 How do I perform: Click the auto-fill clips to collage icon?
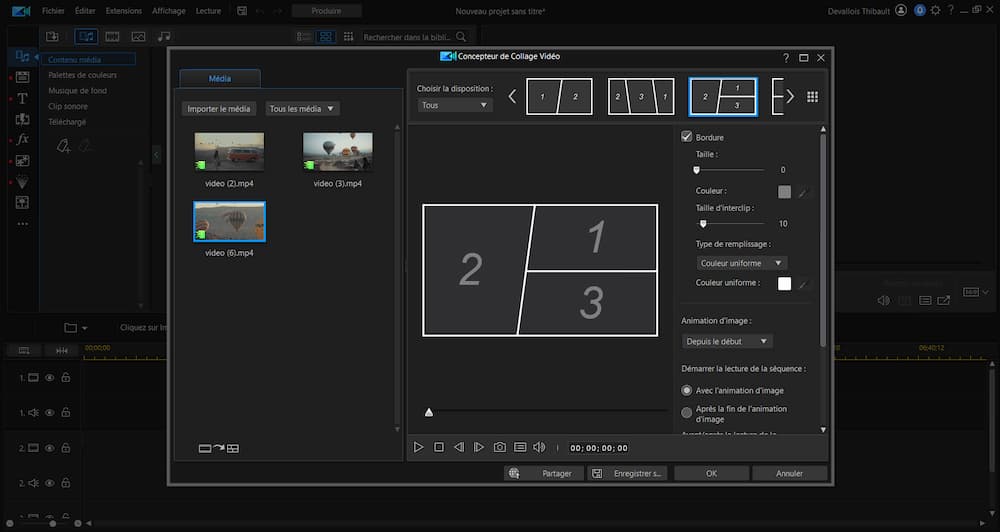point(219,448)
